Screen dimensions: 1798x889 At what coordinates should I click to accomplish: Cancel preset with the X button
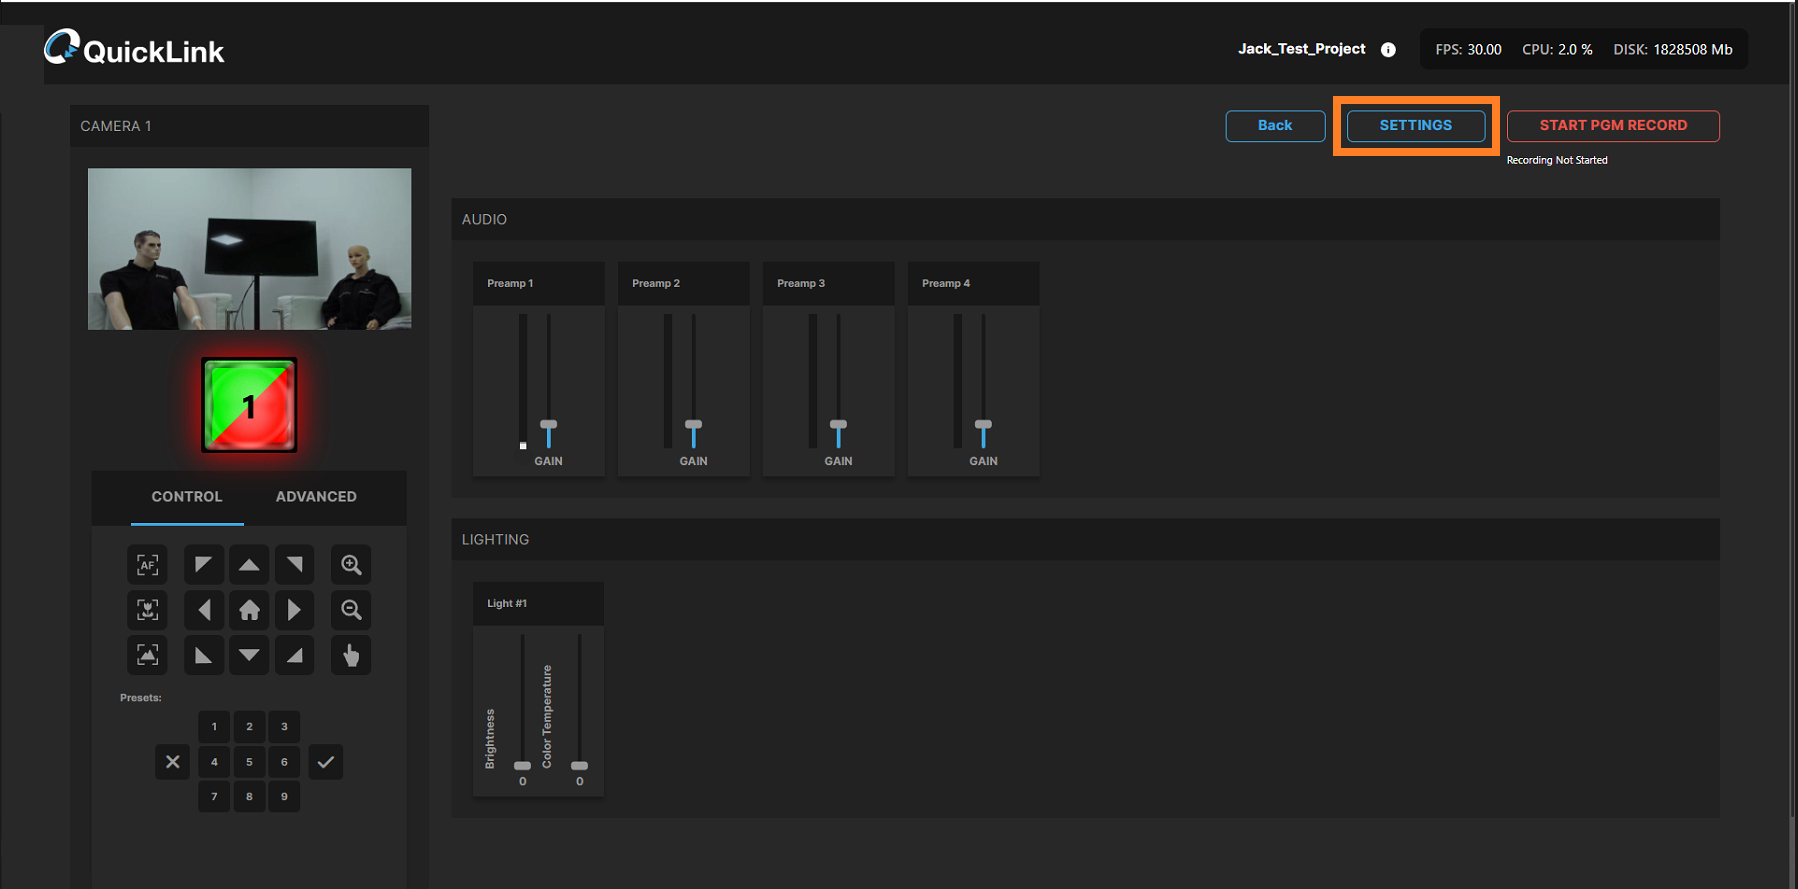172,762
